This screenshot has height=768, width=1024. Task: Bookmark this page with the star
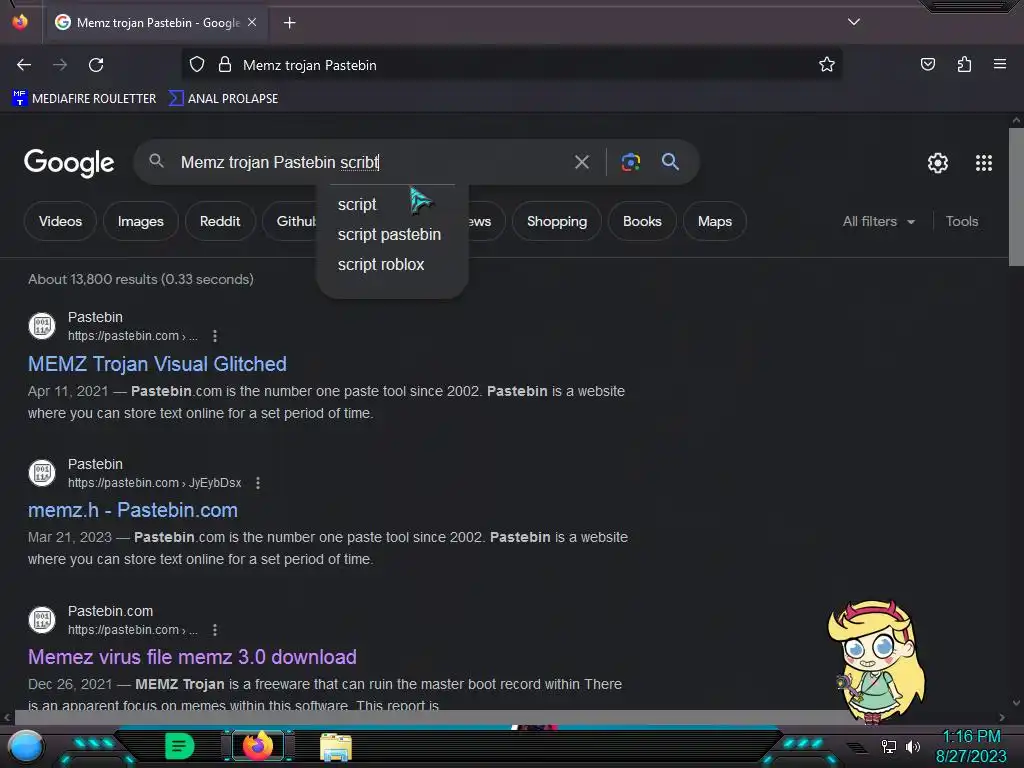pyautogui.click(x=827, y=65)
